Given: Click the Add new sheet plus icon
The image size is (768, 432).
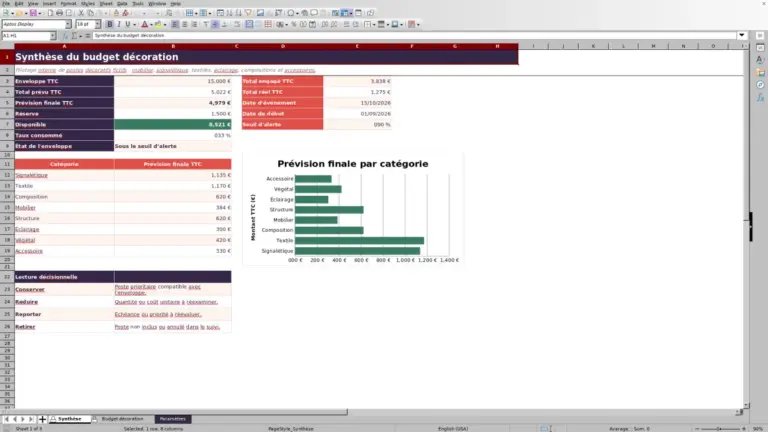Looking at the screenshot, I should click(x=42, y=419).
